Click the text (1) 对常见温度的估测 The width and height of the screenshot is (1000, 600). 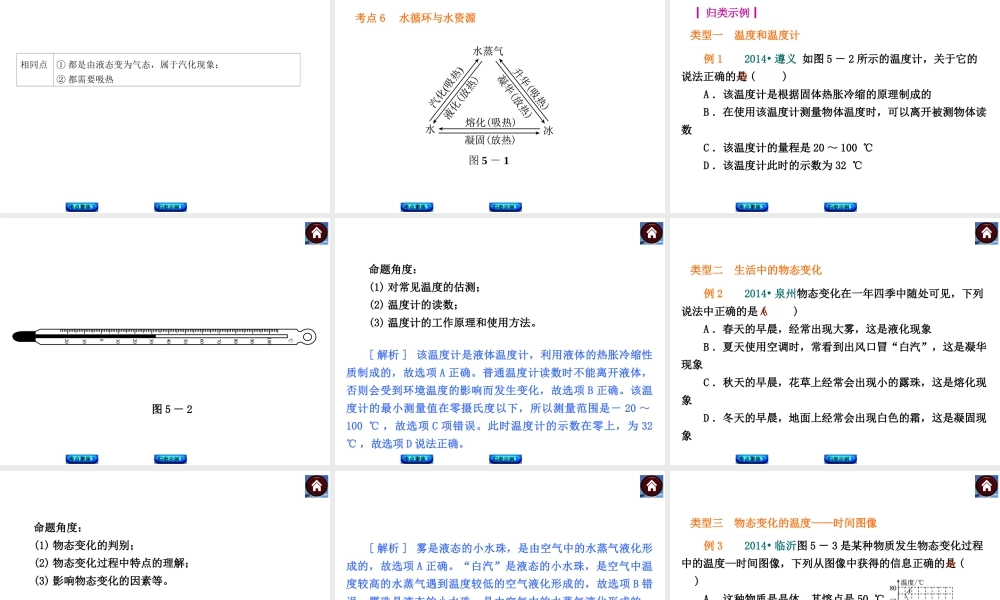pos(425,287)
